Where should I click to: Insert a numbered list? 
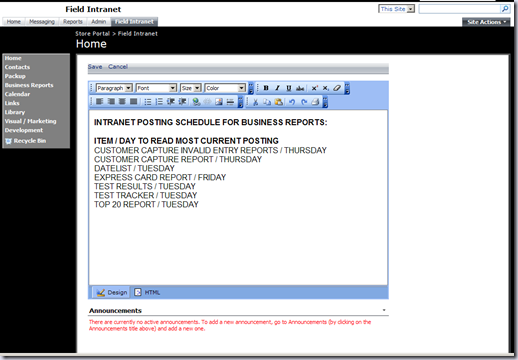(159, 102)
